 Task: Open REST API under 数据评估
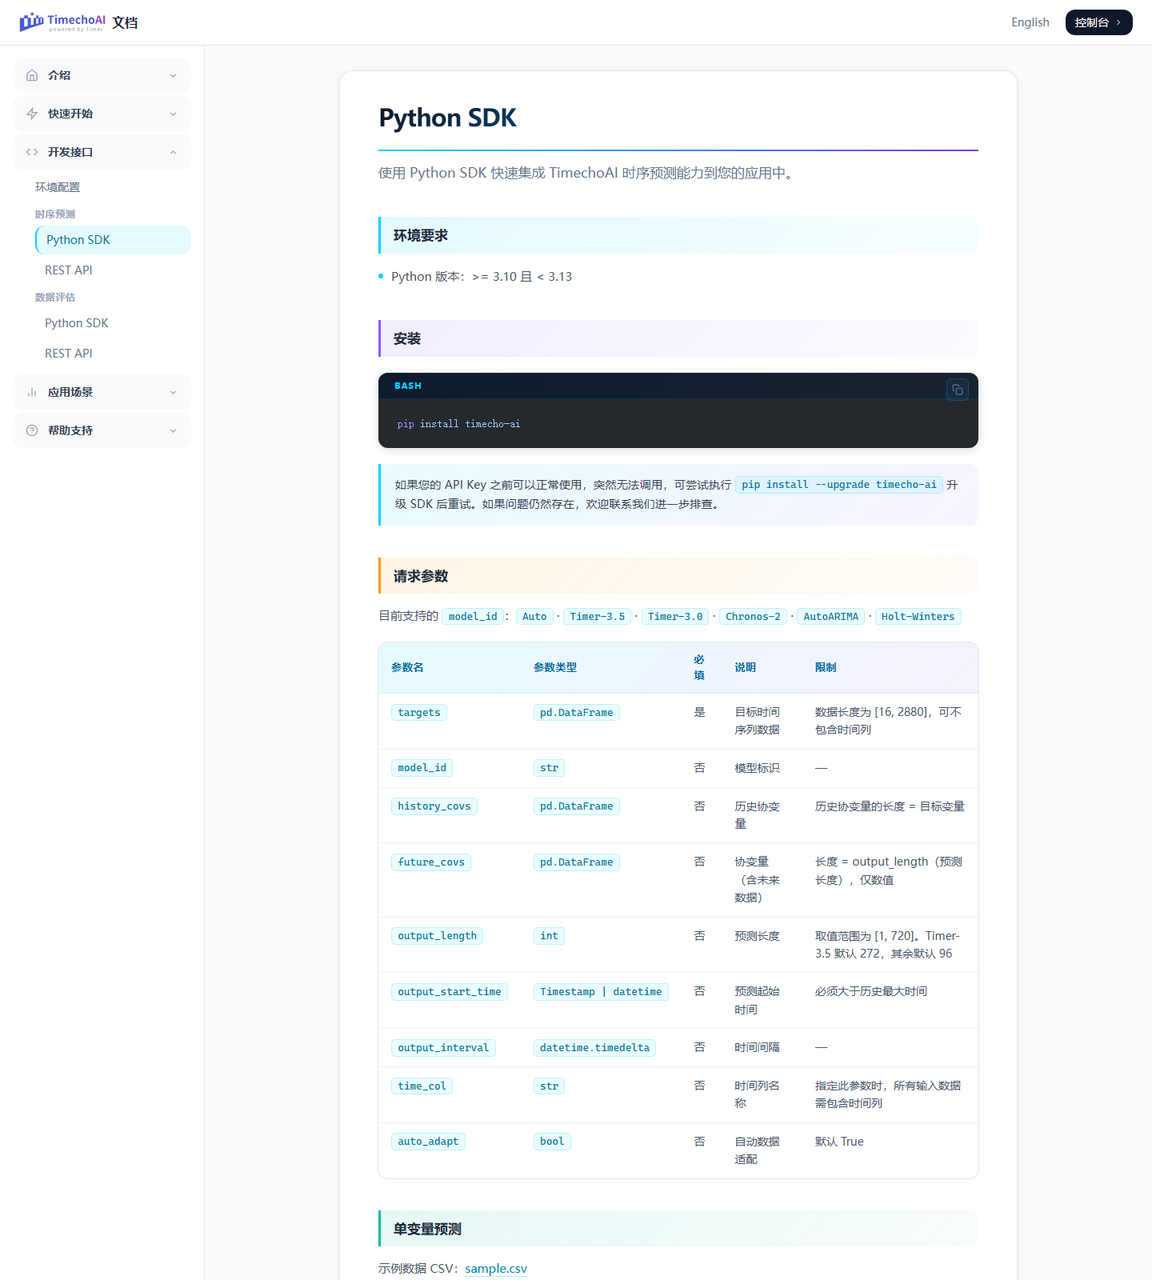pyautogui.click(x=68, y=353)
